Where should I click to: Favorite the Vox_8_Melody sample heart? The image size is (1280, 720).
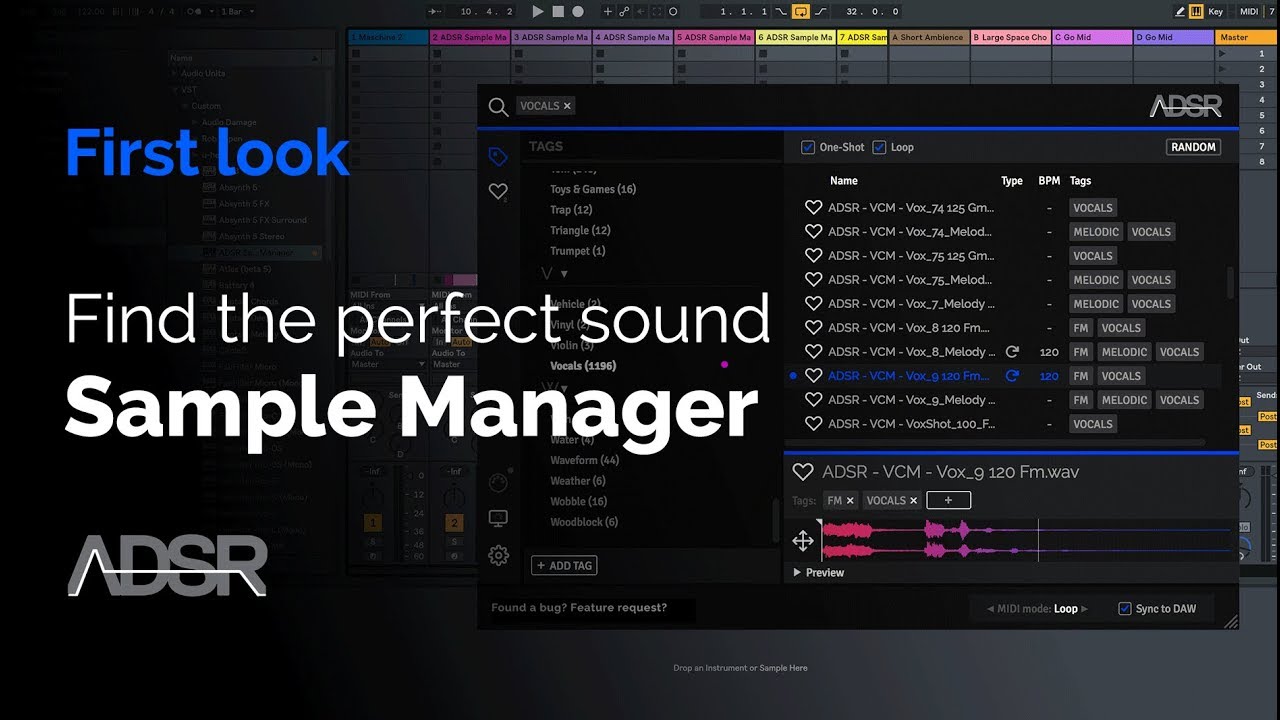pos(813,352)
